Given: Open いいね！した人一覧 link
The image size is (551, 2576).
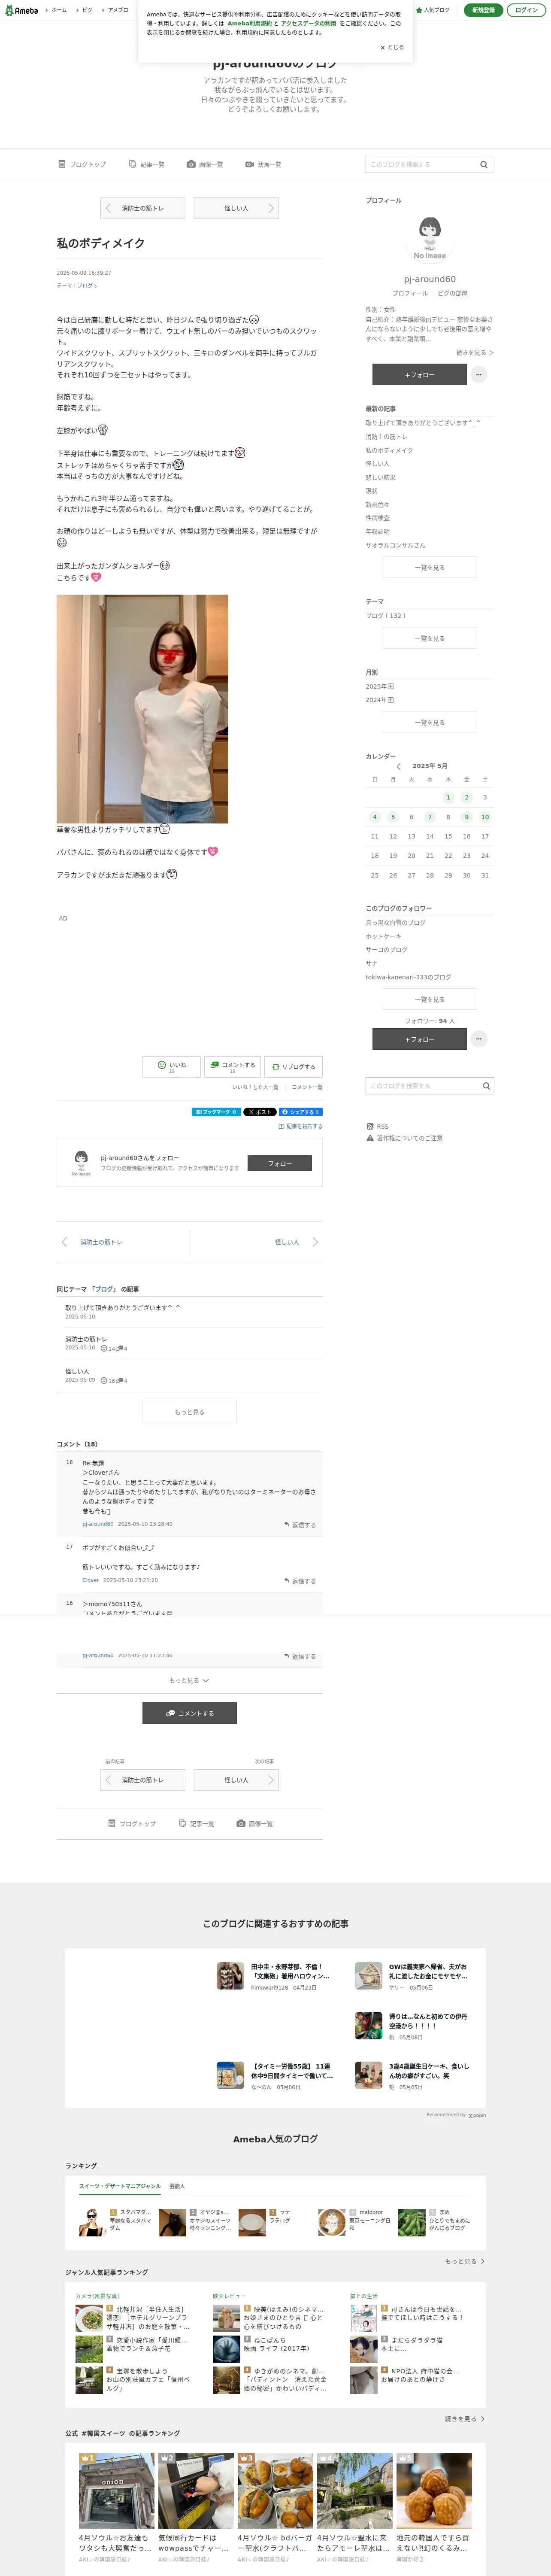Looking at the screenshot, I should (x=255, y=1087).
